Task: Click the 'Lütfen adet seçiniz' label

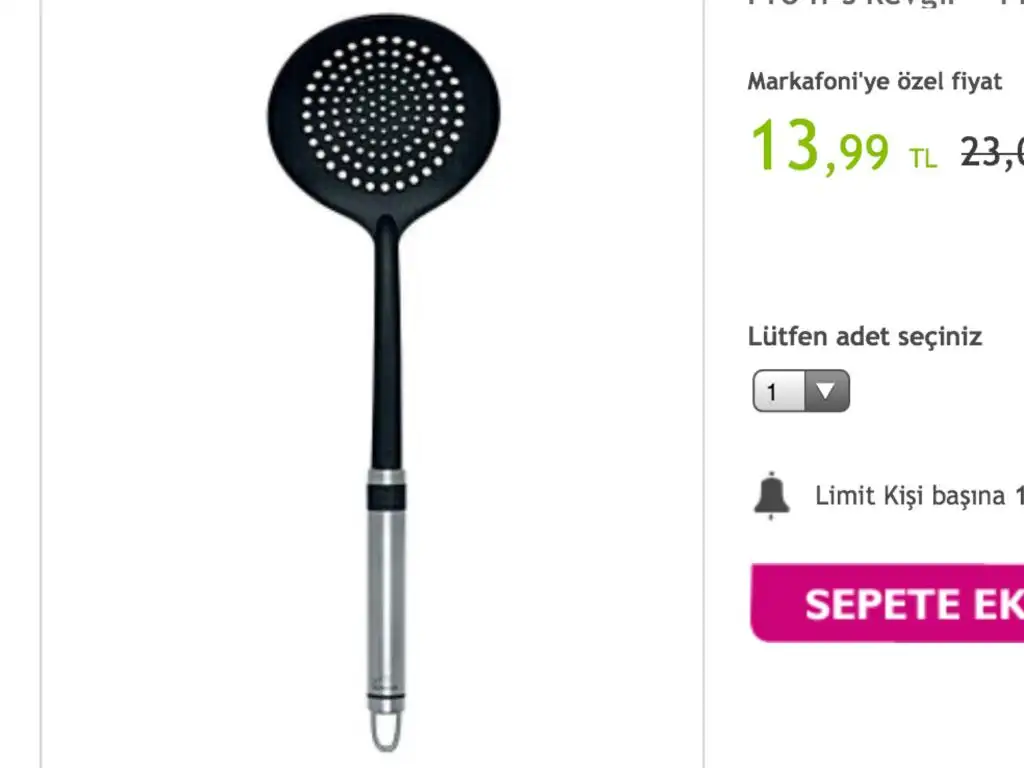Action: point(865,337)
